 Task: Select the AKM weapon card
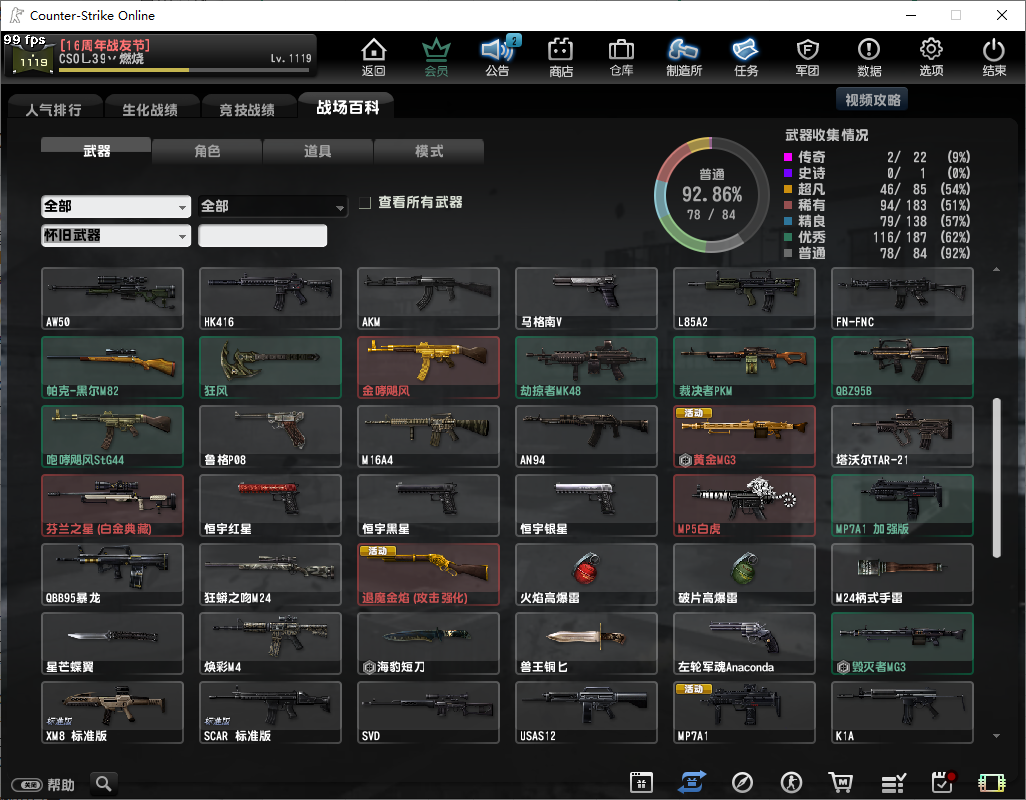(x=429, y=298)
